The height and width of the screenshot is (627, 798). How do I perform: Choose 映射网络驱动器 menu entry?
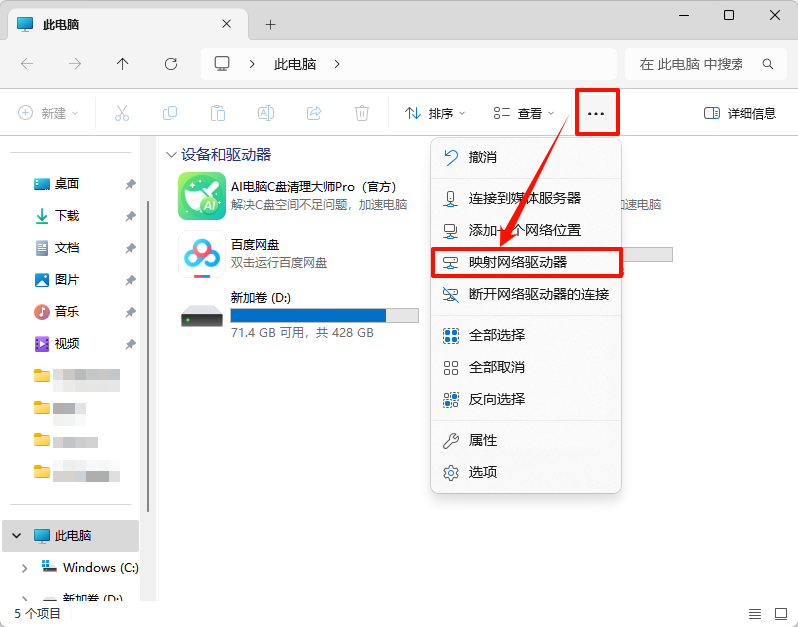[526, 263]
